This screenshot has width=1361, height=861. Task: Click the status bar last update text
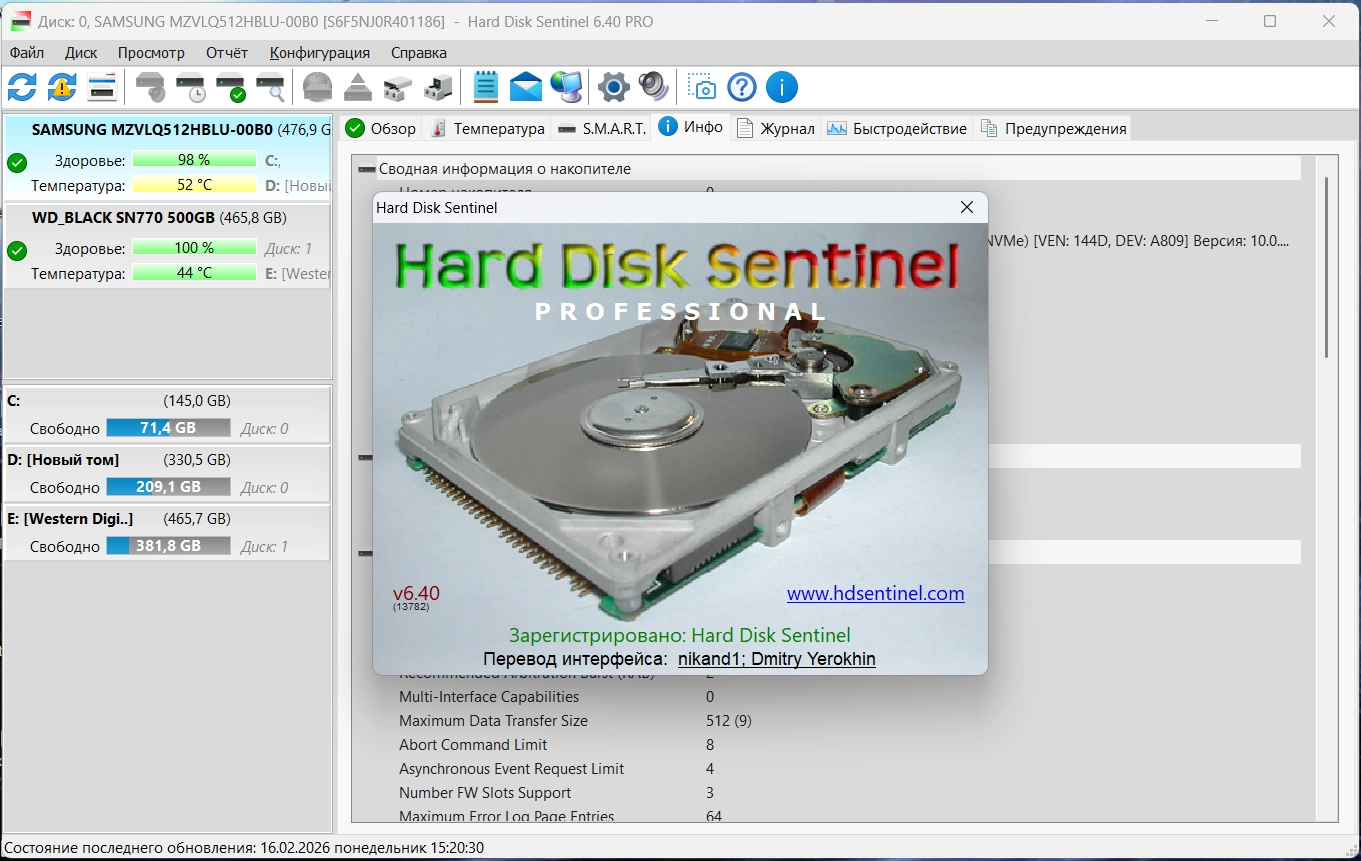click(x=244, y=848)
